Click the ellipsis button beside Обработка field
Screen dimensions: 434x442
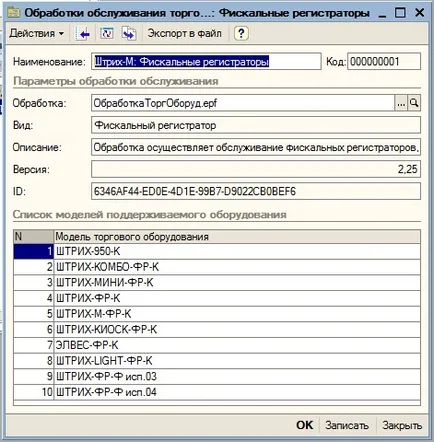click(401, 103)
